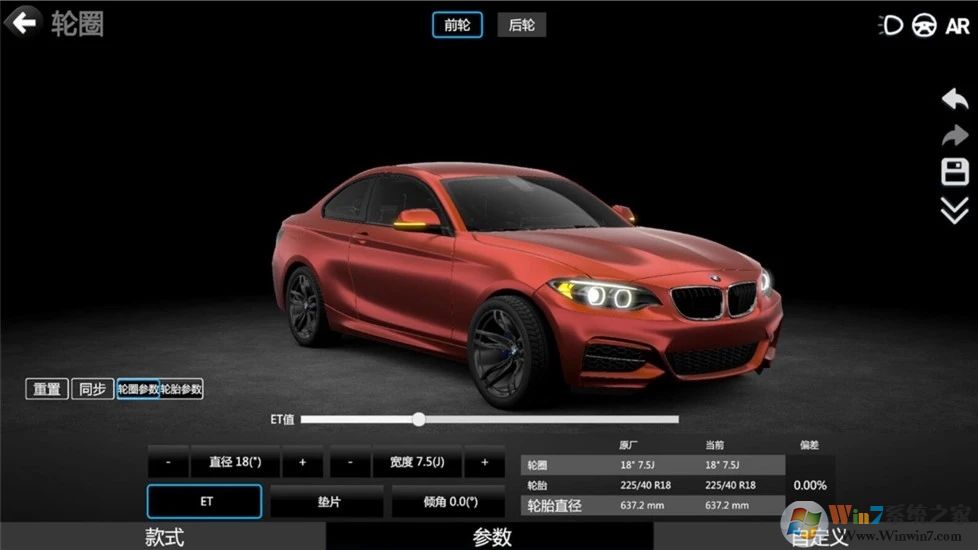Click the 原厂 column header
This screenshot has height=550, width=978.
(628, 445)
